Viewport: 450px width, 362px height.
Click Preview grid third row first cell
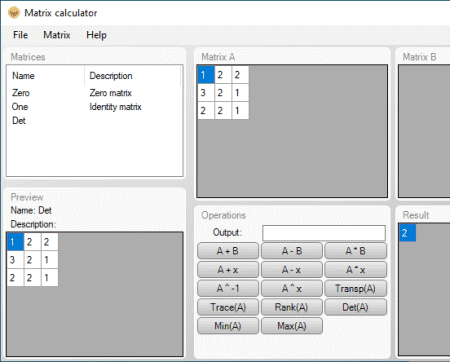15,278
